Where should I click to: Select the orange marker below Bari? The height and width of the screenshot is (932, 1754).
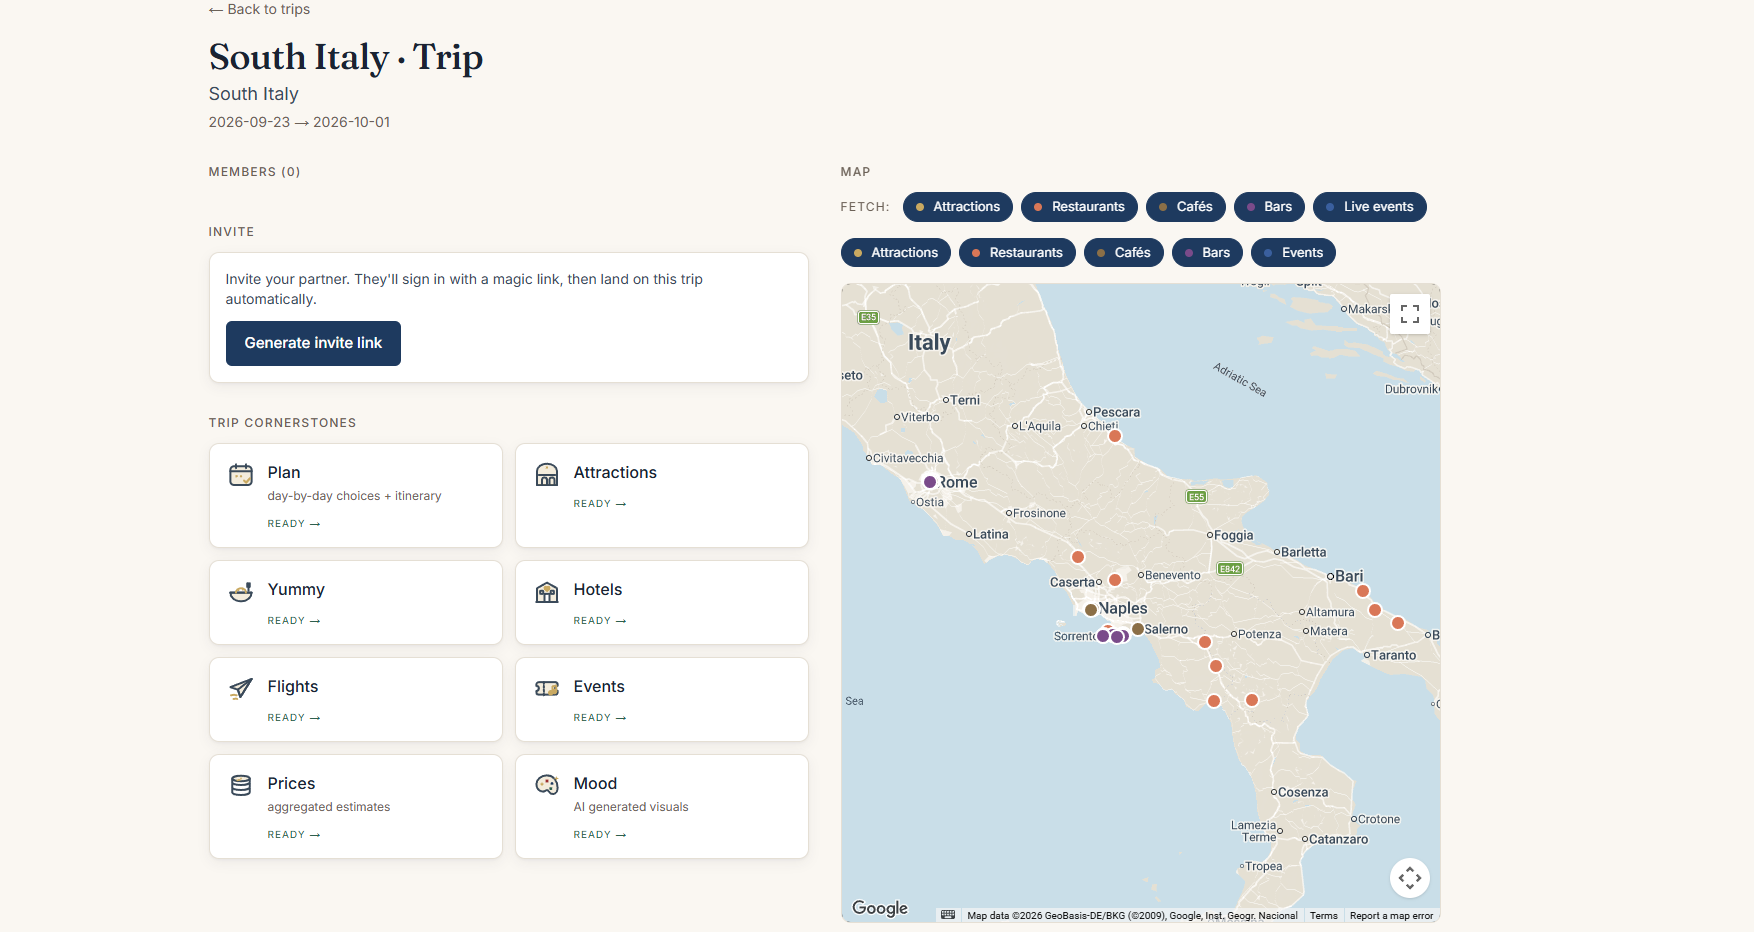[1363, 591]
